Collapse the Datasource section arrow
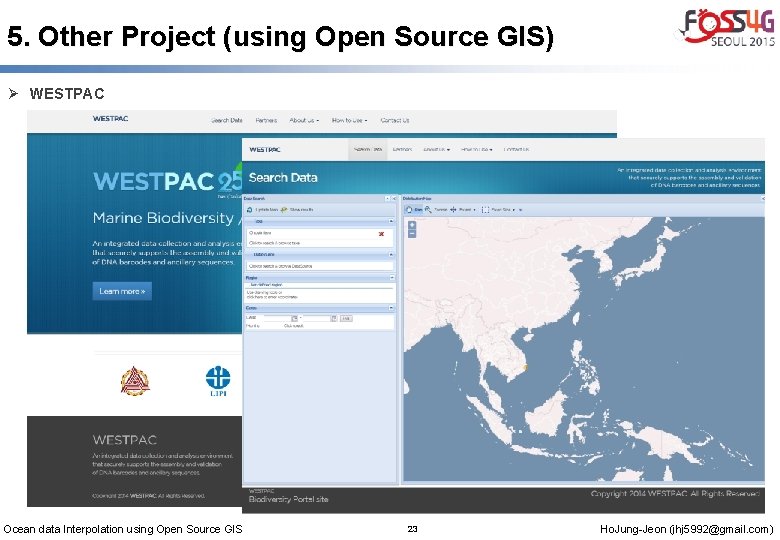Screen dimensions: 780x540 click(x=391, y=255)
